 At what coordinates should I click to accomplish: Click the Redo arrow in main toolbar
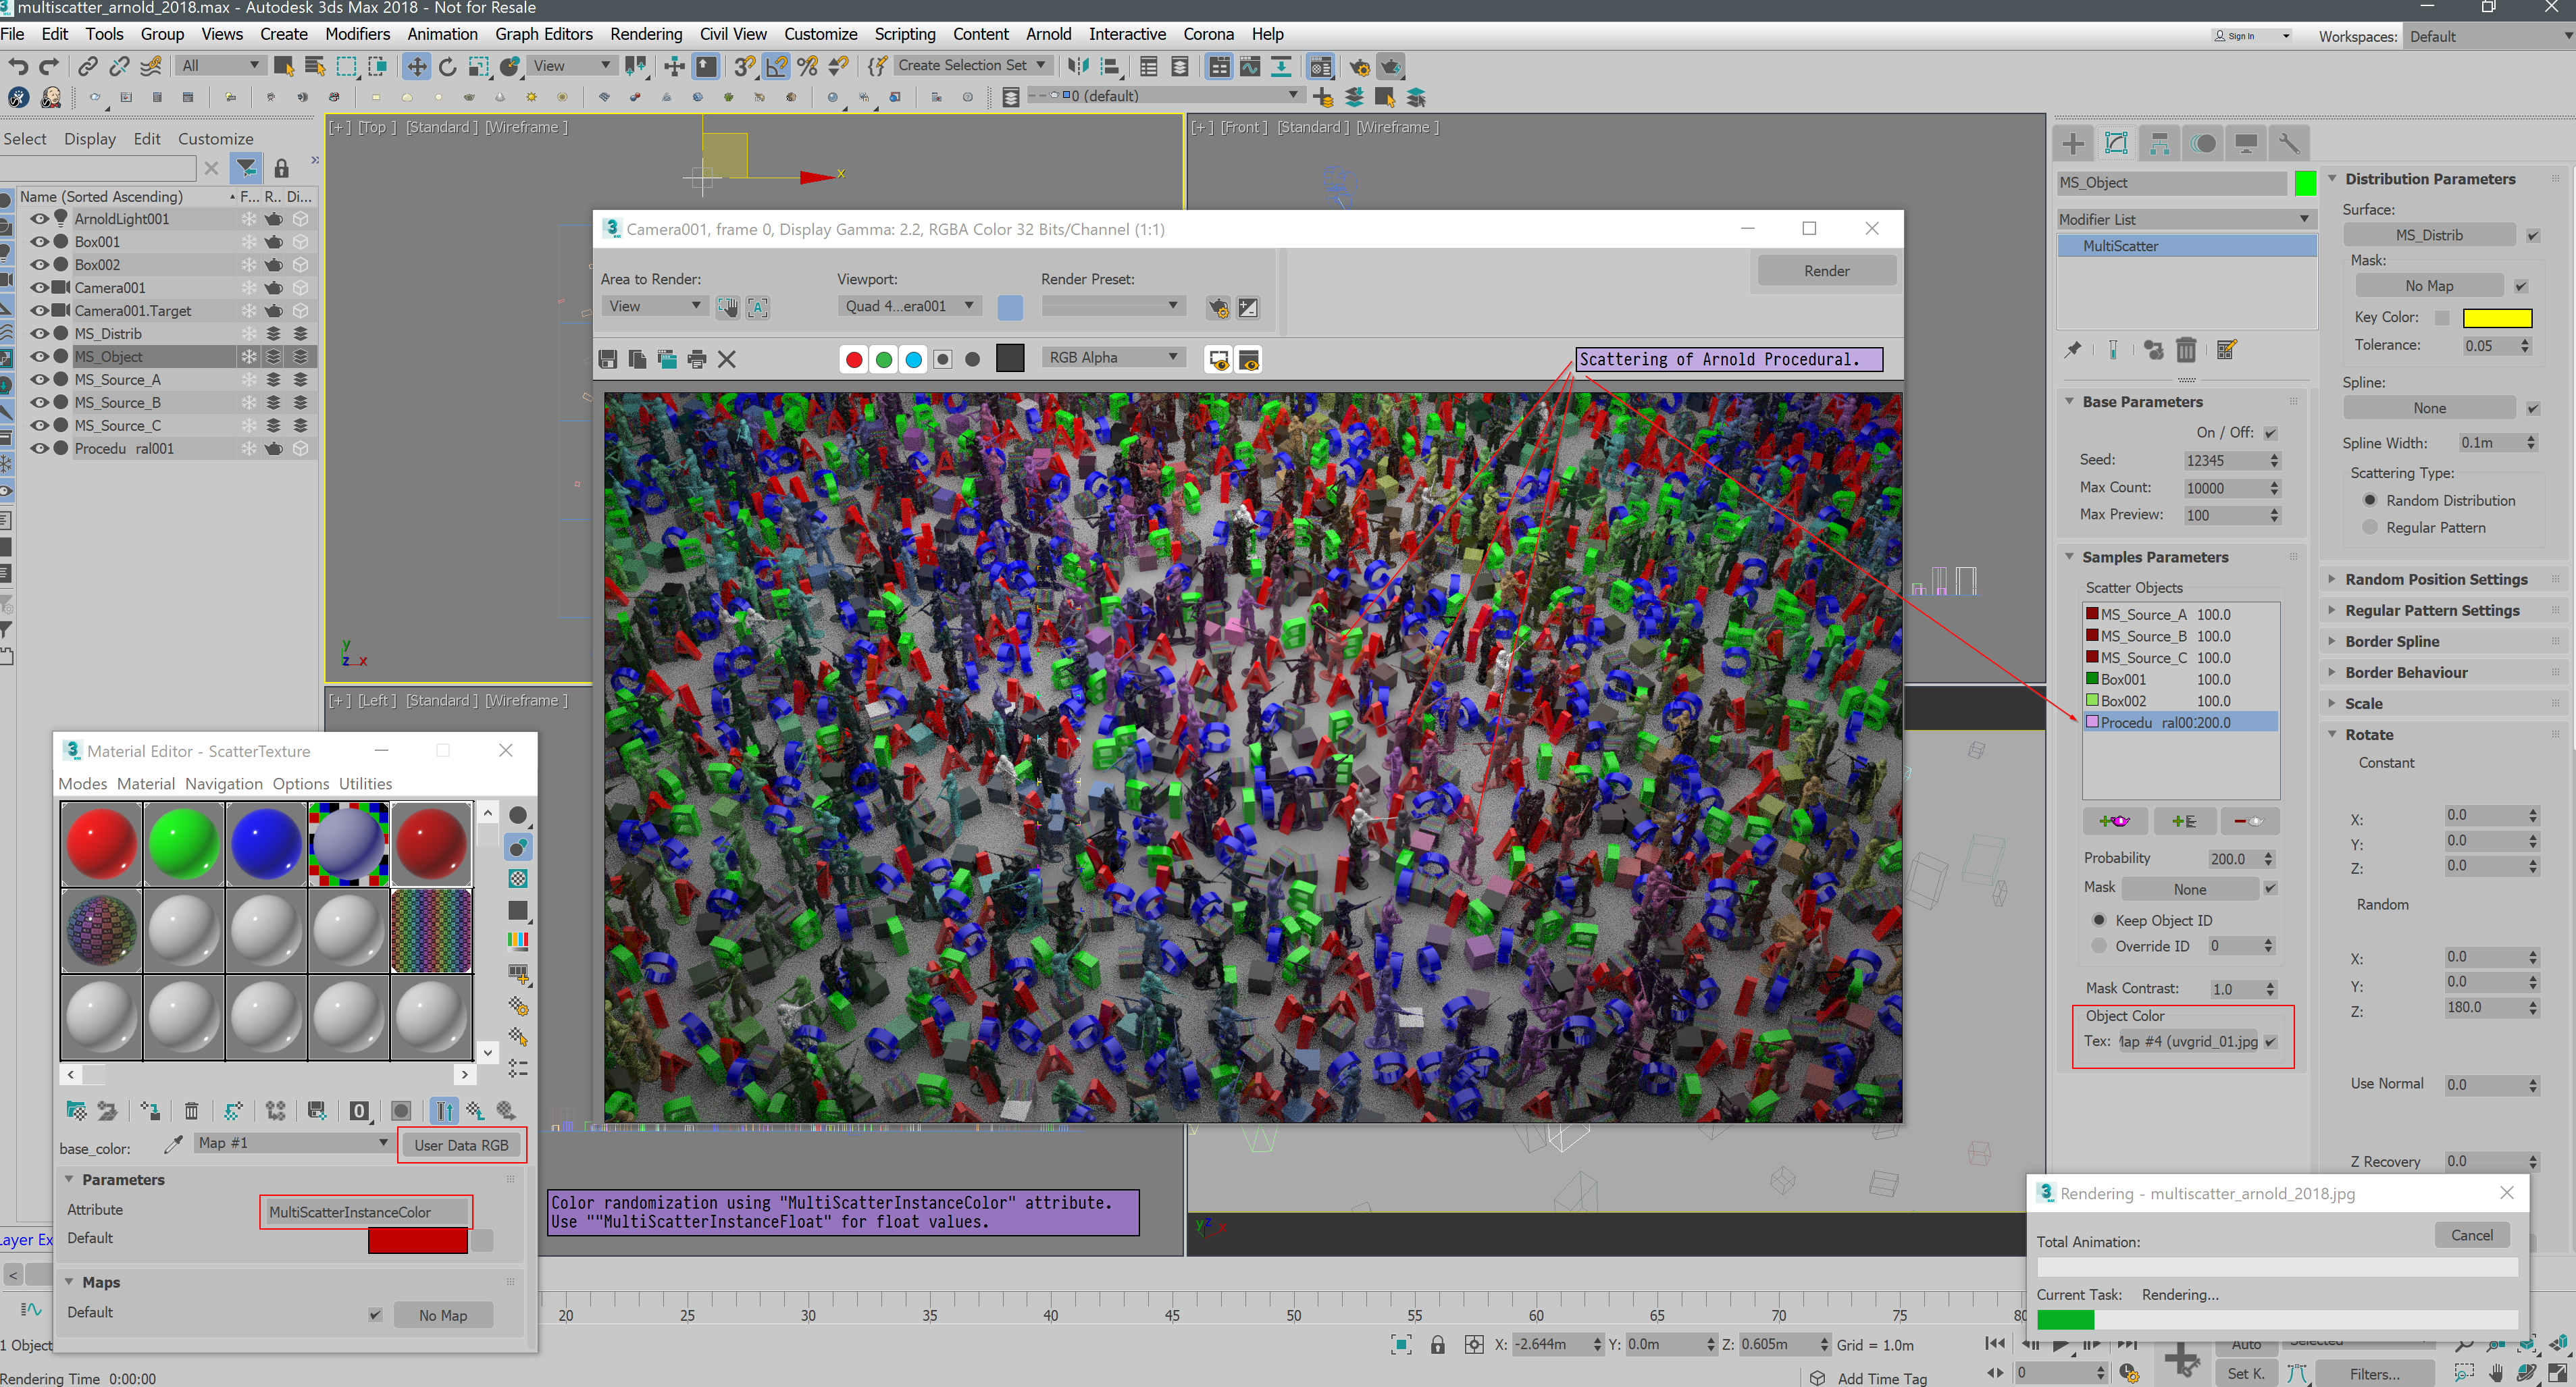(x=49, y=66)
